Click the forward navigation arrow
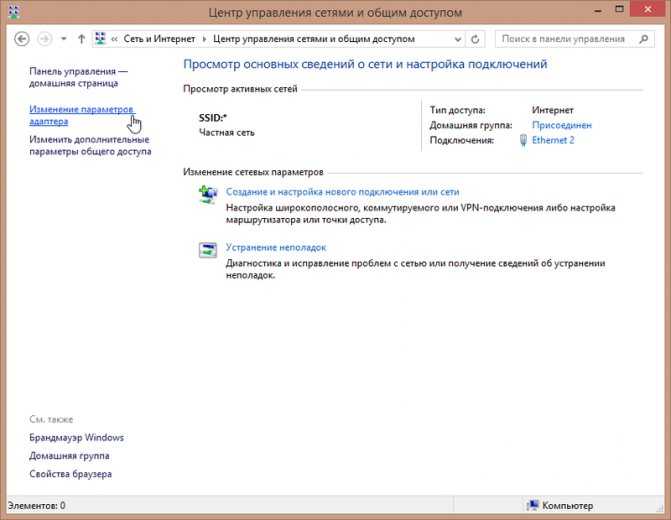The image size is (671, 520). pos(45,39)
